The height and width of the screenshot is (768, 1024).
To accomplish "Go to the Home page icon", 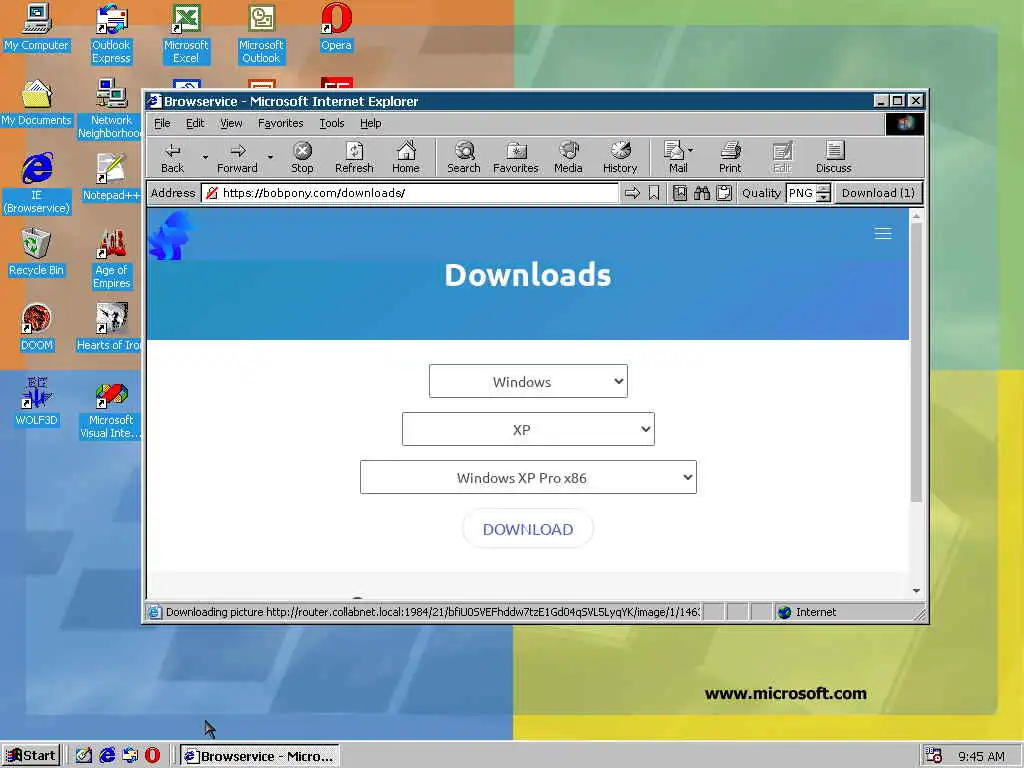I will tap(406, 158).
